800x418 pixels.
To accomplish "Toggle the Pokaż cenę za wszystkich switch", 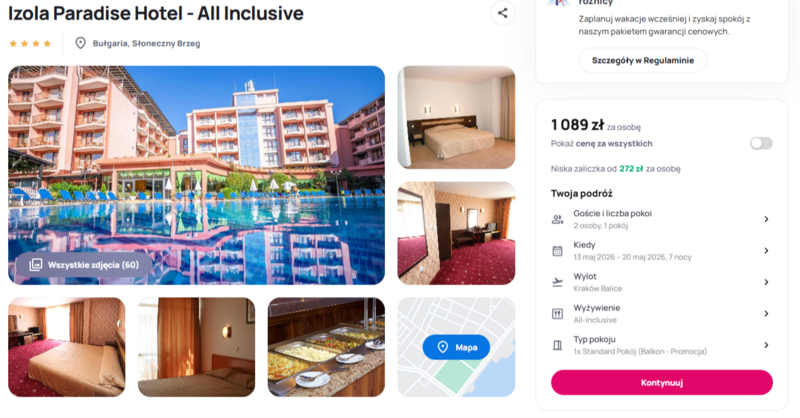I will coord(761,143).
